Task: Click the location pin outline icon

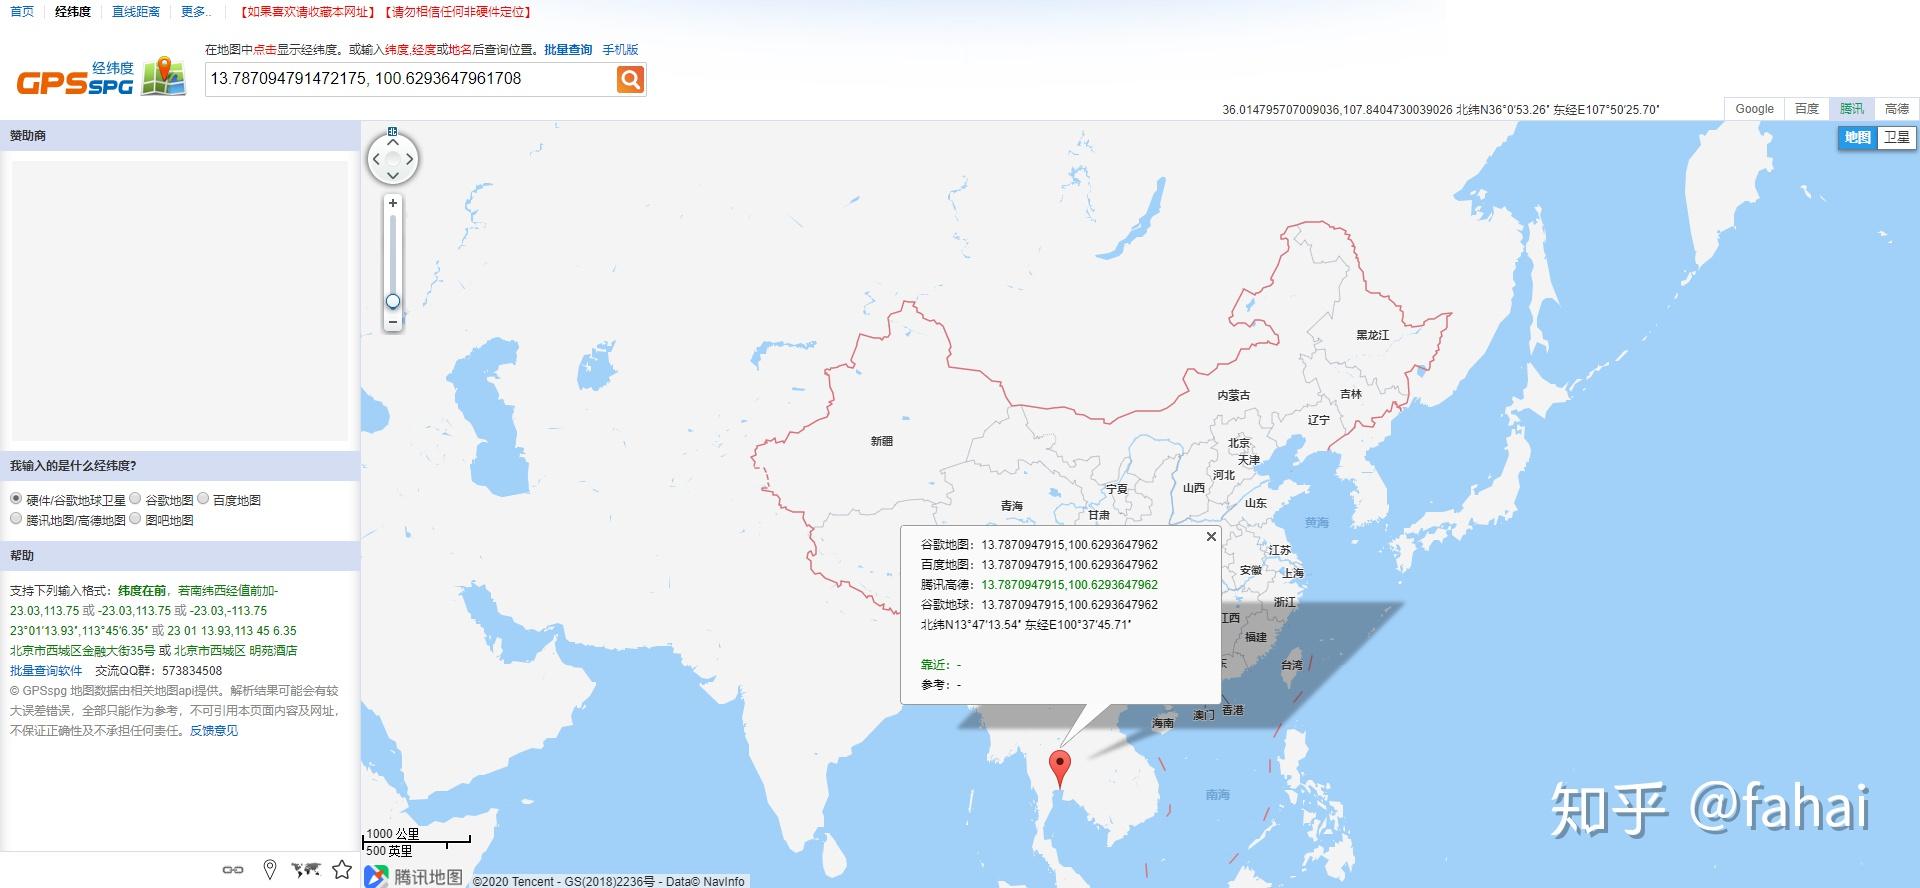Action: pos(269,870)
